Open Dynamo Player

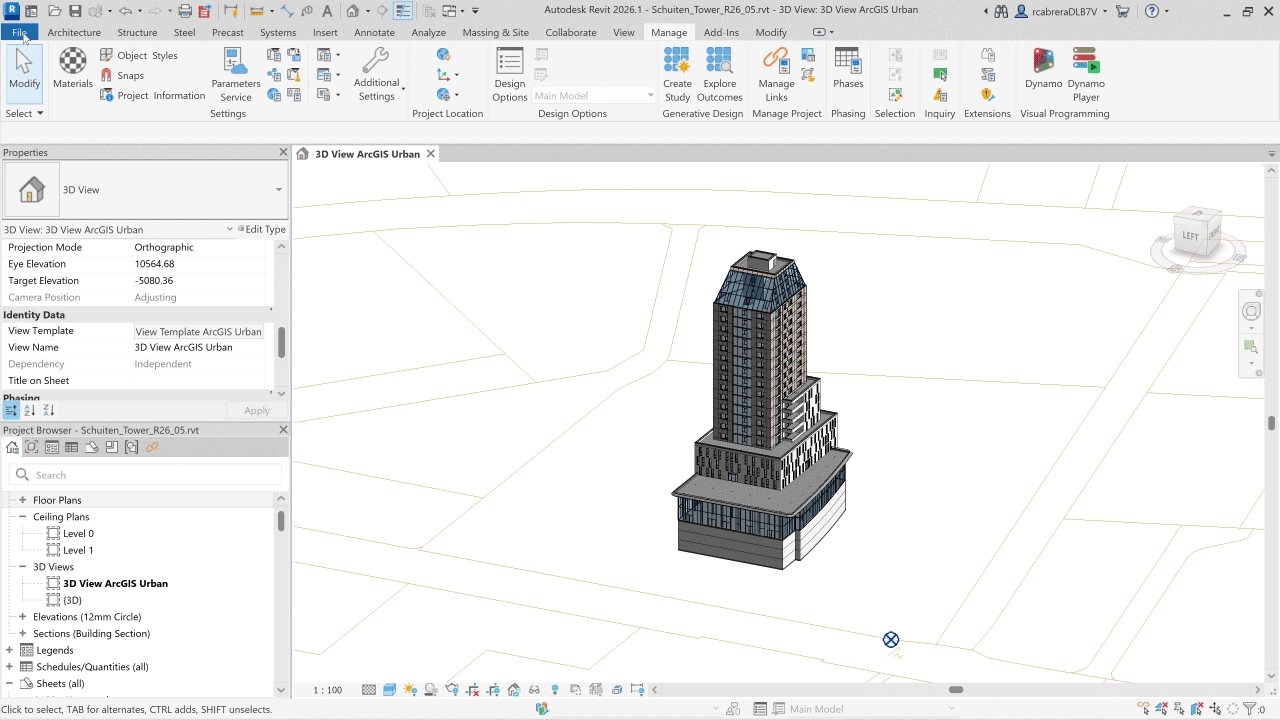coord(1085,68)
